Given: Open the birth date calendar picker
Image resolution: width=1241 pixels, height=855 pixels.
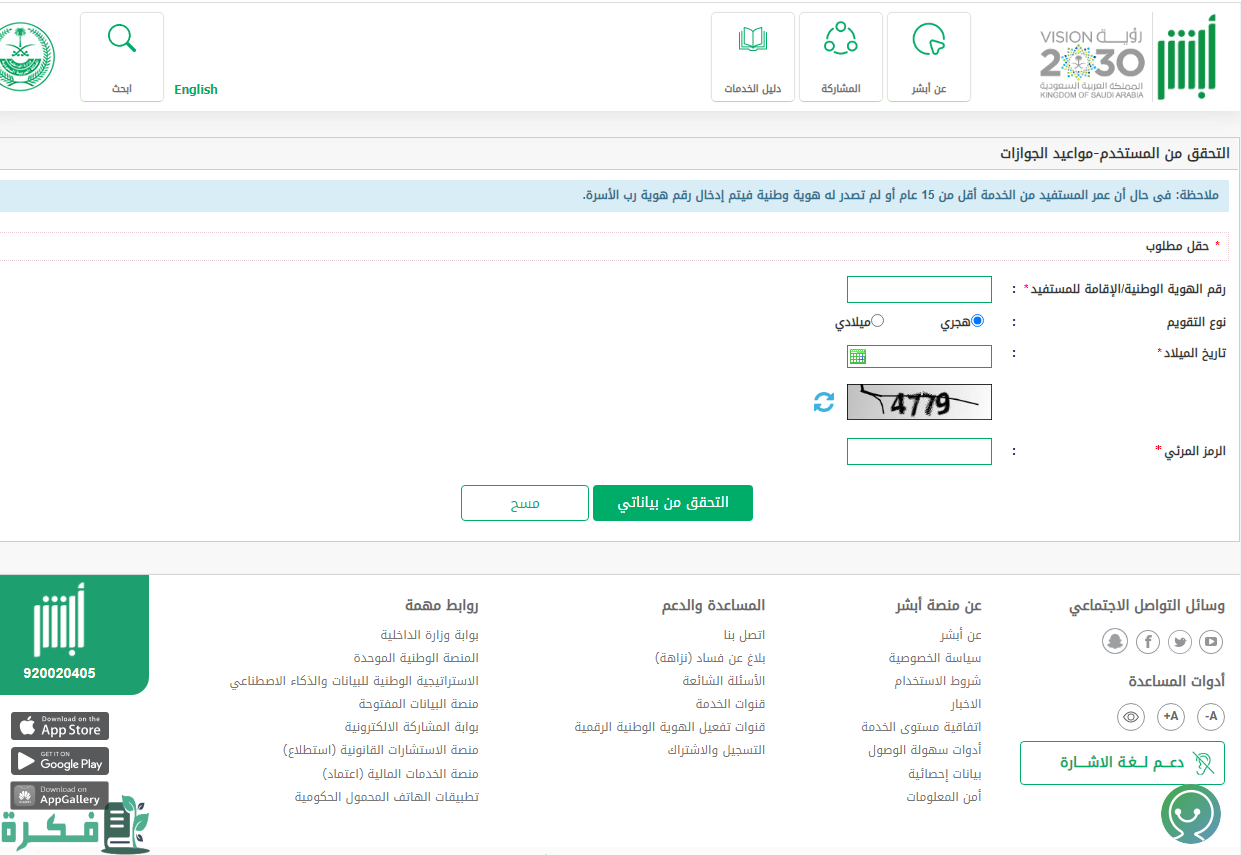Looking at the screenshot, I should 857,357.
